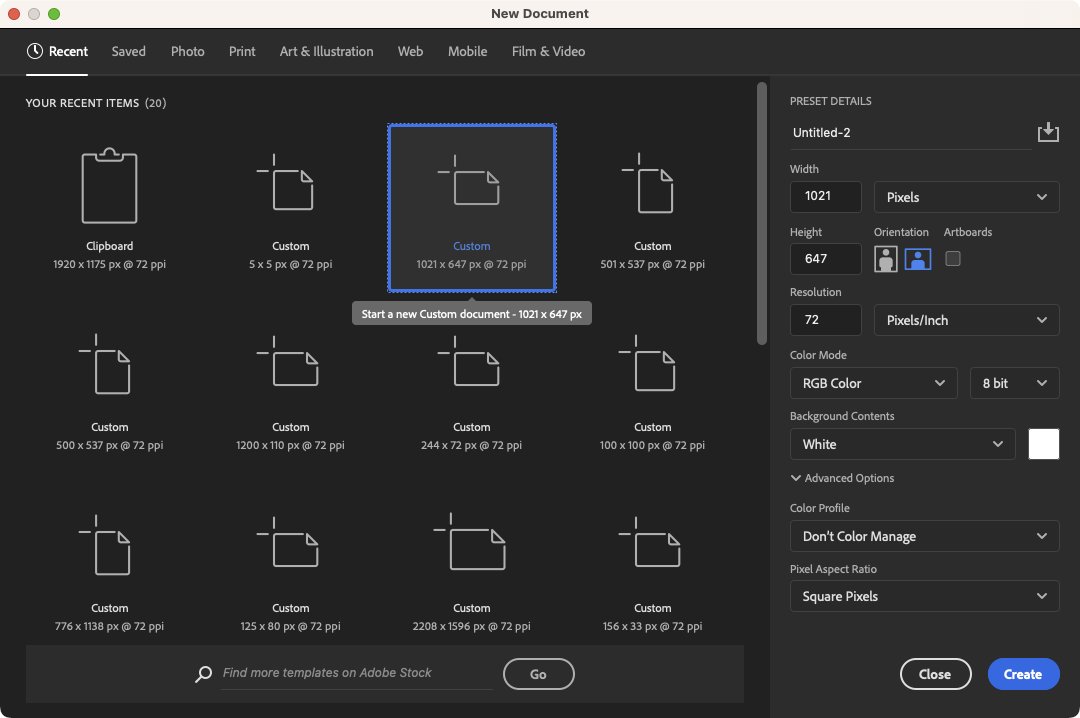Switch to the Saved tab
1080x718 pixels.
(129, 52)
